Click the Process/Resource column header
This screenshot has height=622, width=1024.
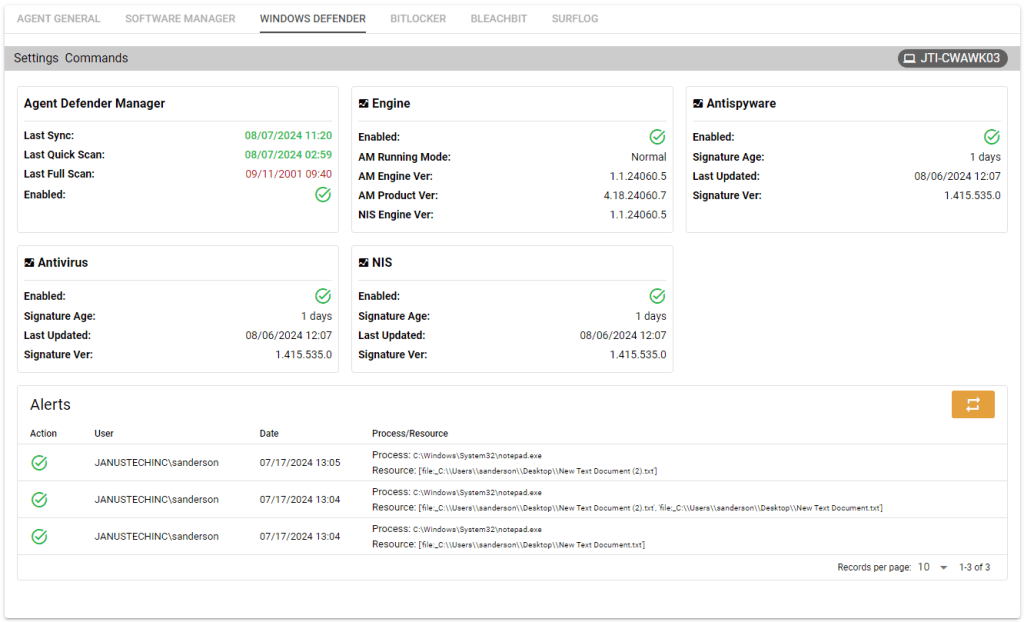click(x=410, y=433)
